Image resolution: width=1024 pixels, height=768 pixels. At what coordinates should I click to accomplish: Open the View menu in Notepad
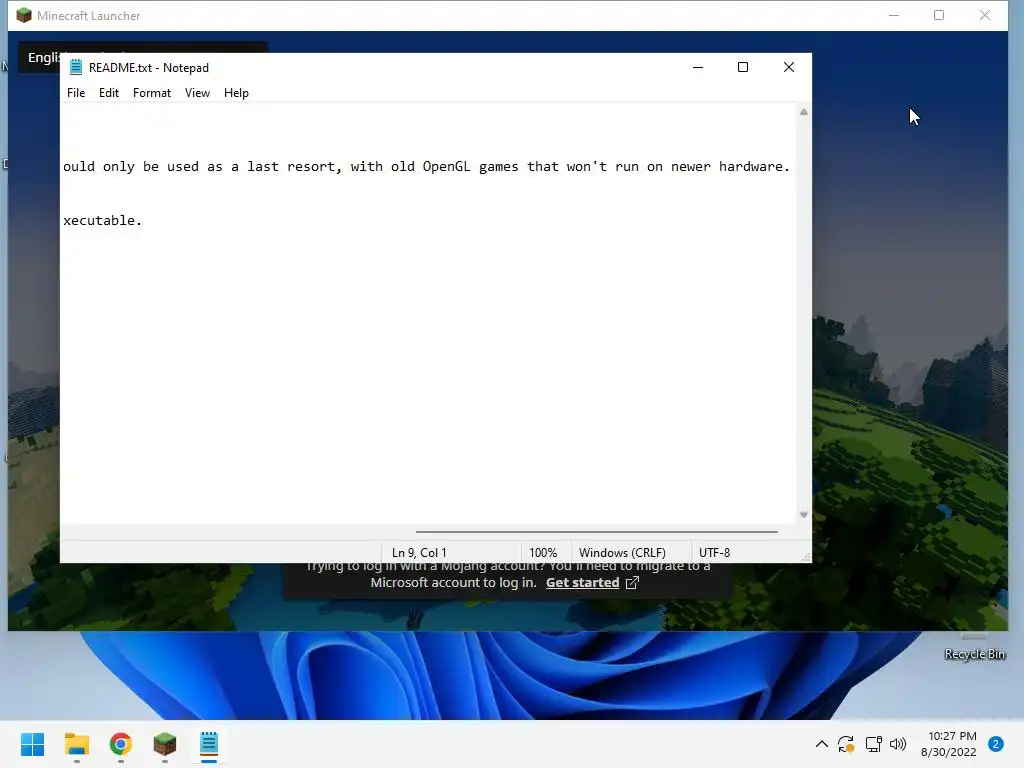[197, 93]
